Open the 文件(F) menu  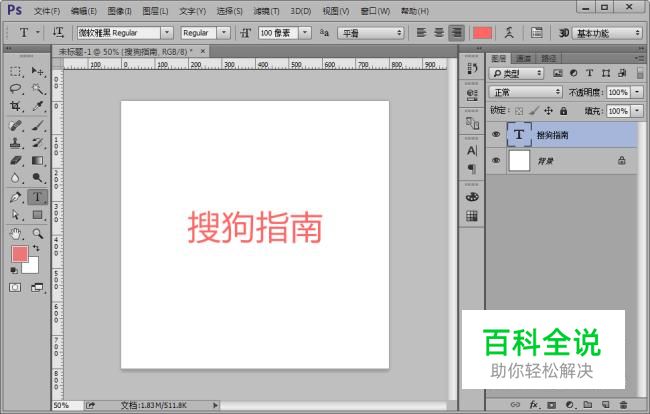[x=46, y=11]
